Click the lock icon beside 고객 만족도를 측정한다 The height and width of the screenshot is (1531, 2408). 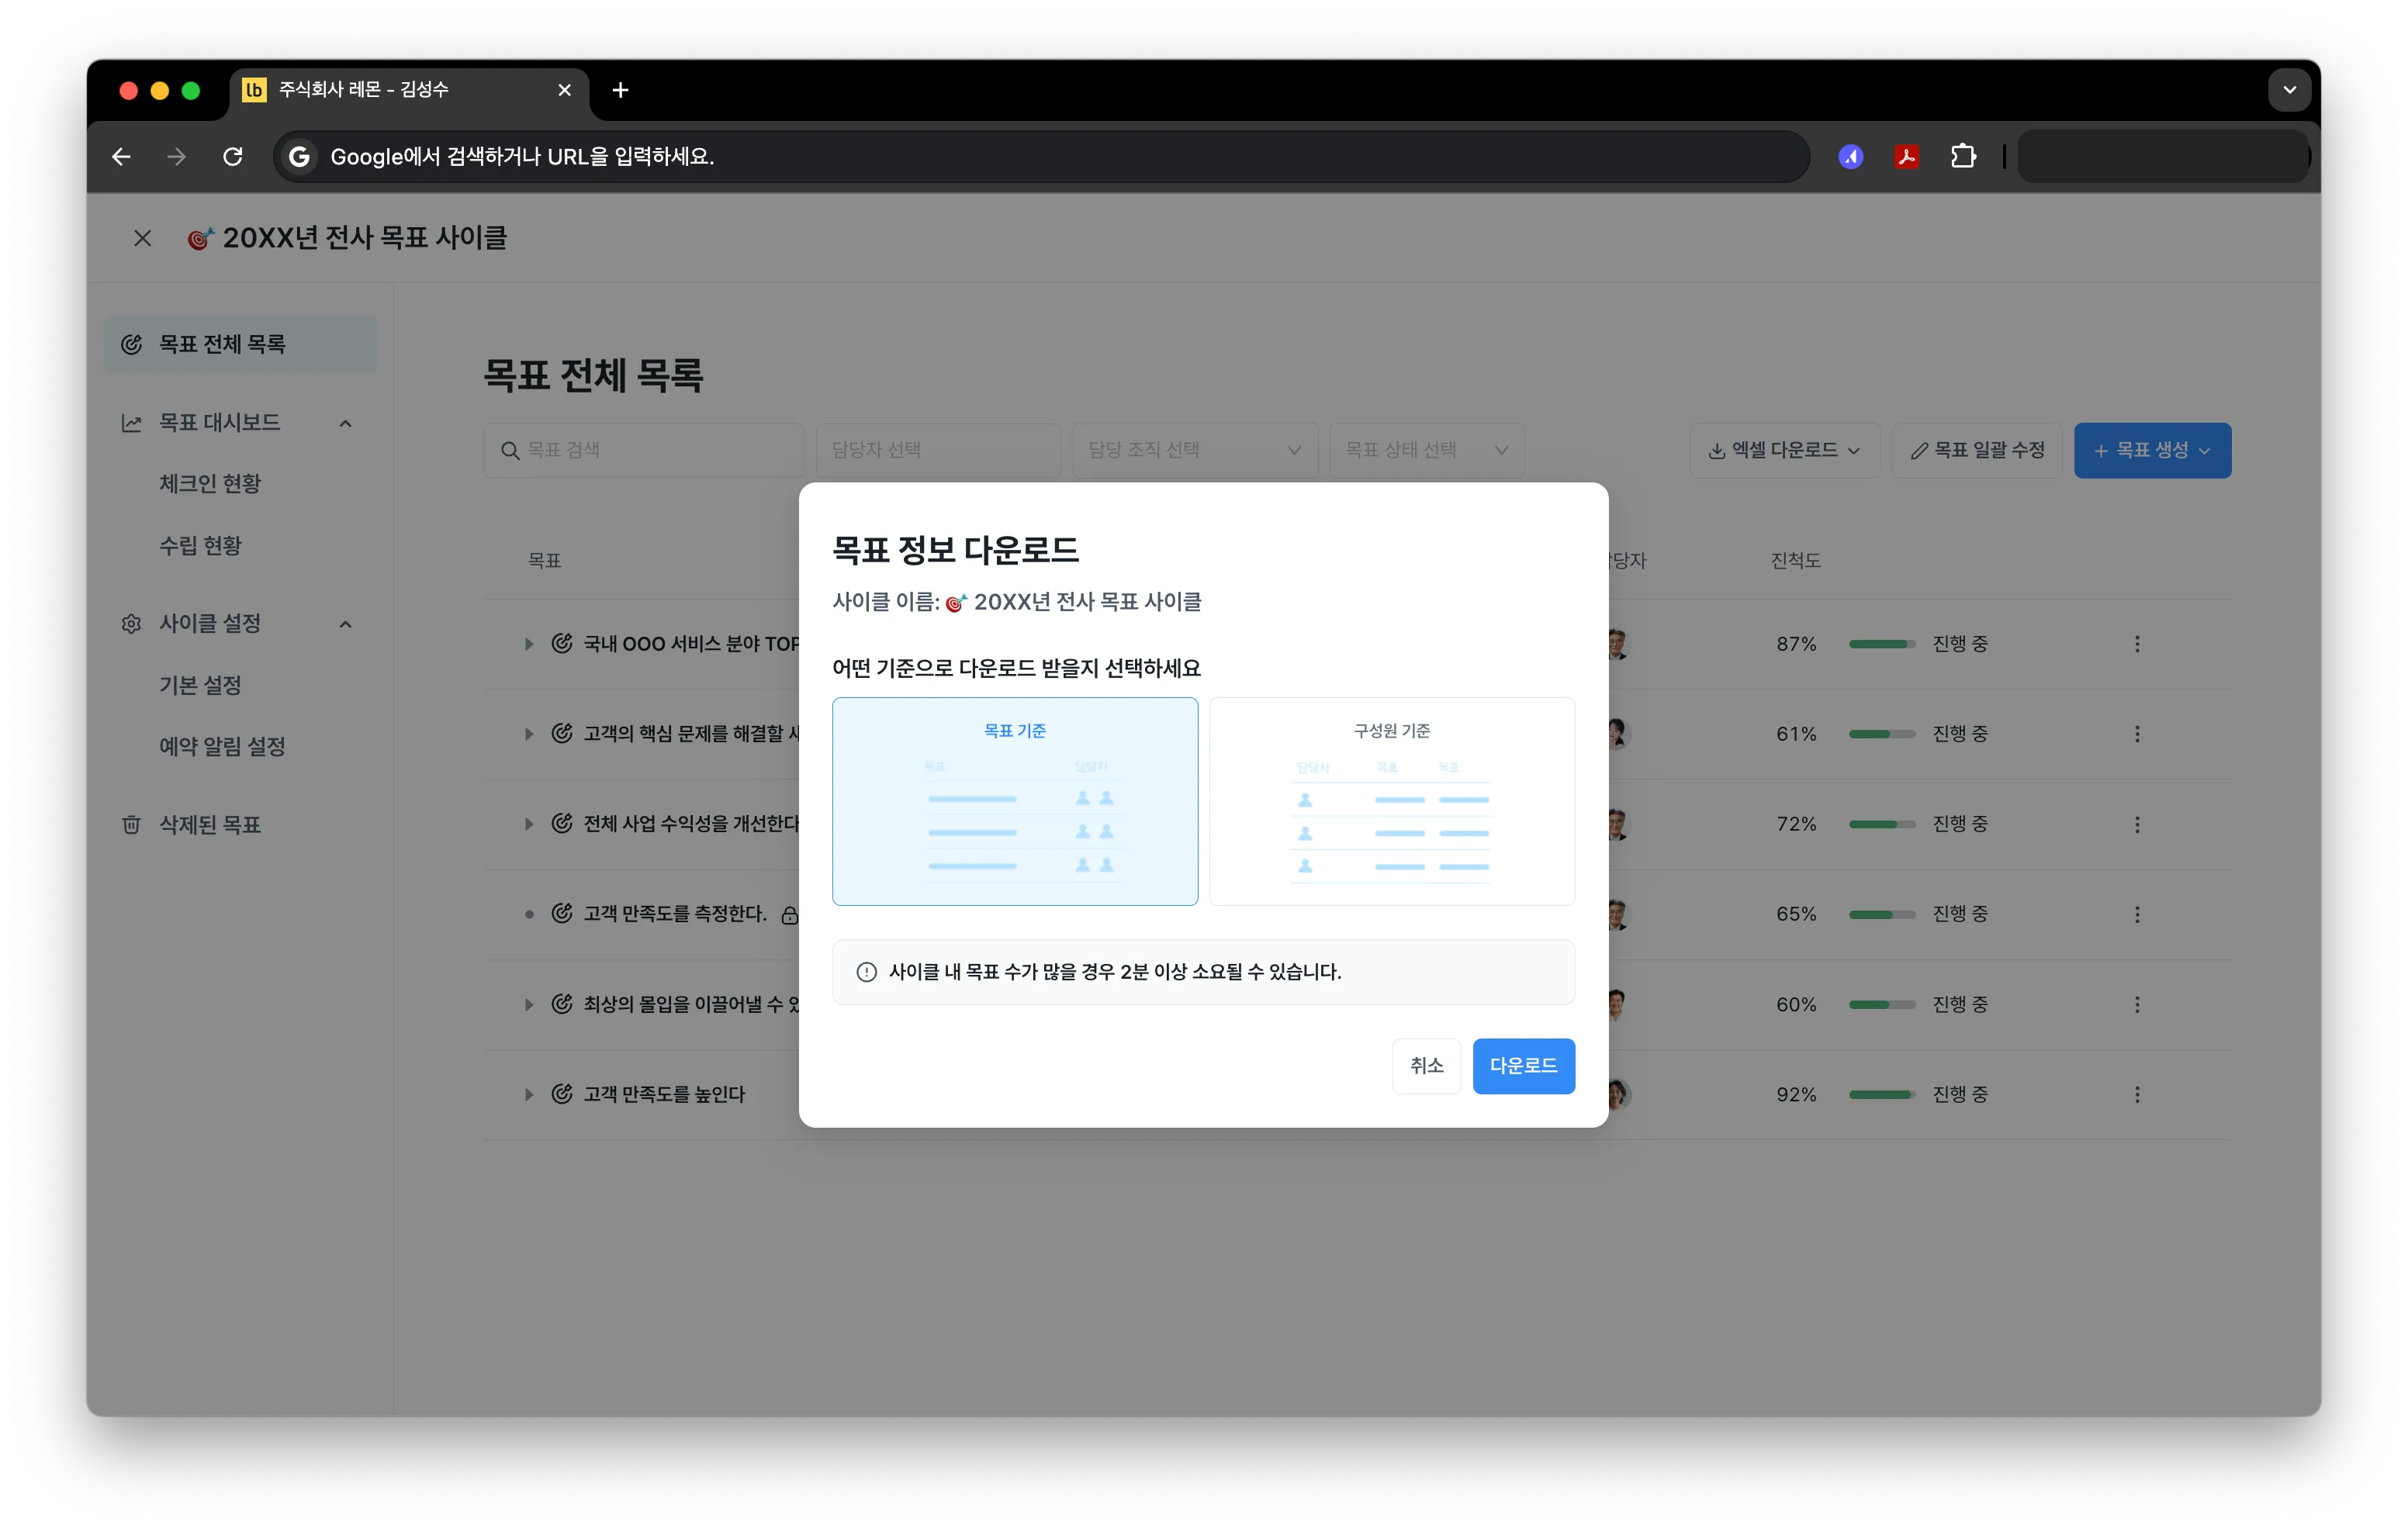click(x=789, y=915)
